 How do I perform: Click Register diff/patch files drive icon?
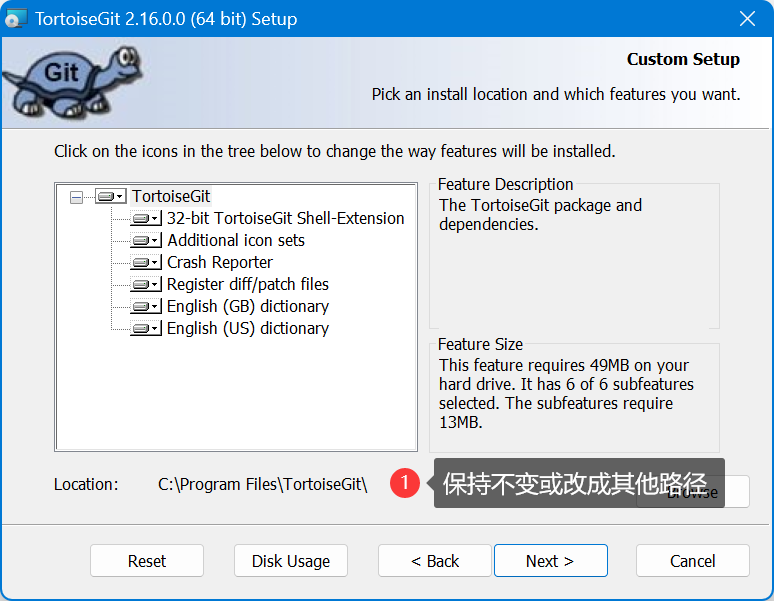coord(146,285)
